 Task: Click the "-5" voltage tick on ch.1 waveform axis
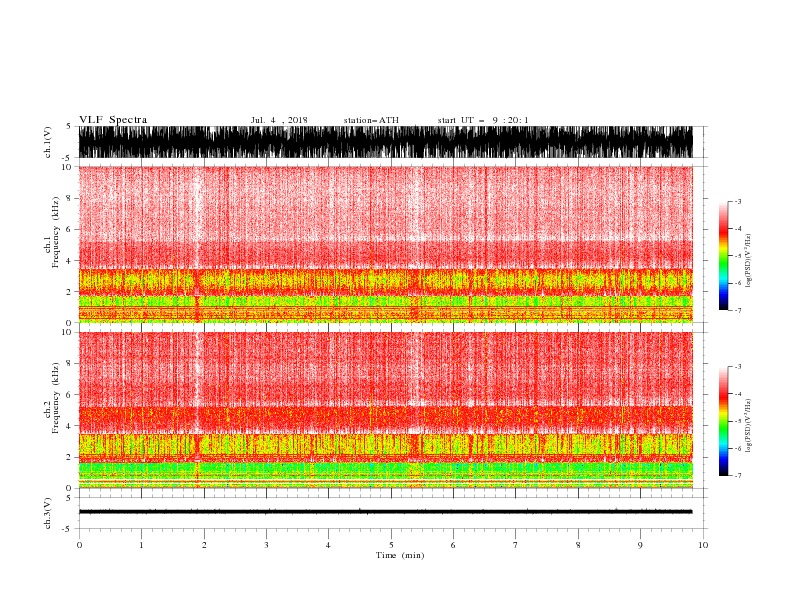coord(68,157)
